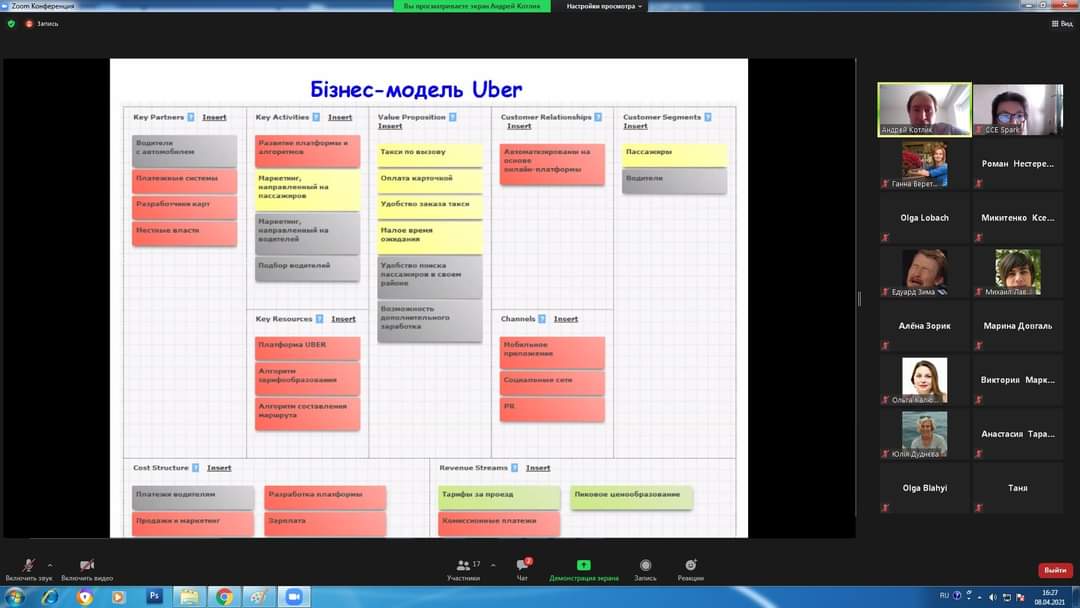Click green screen-sharing notice banner

click(x=472, y=6)
